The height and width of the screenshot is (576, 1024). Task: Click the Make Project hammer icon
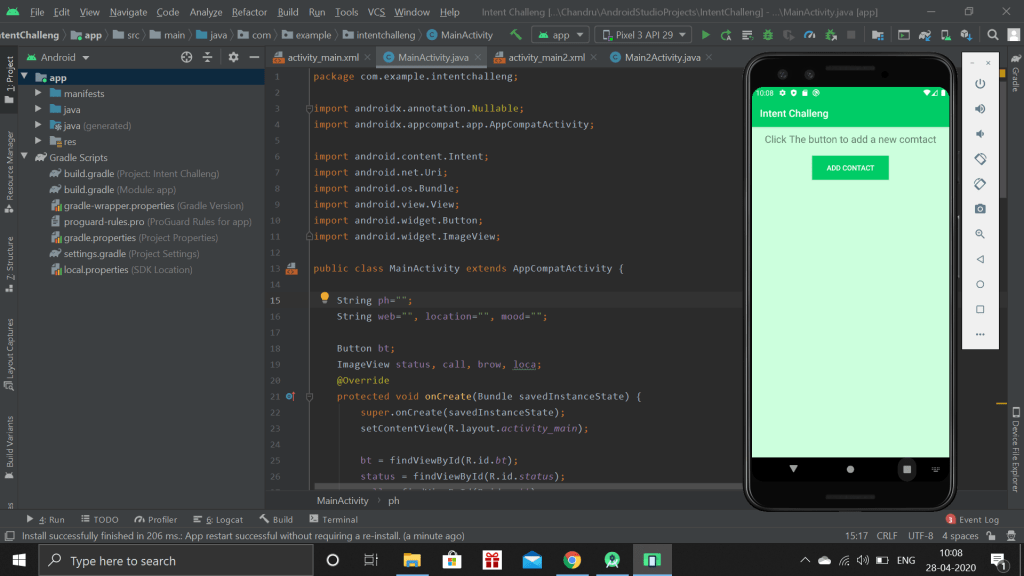(516, 35)
